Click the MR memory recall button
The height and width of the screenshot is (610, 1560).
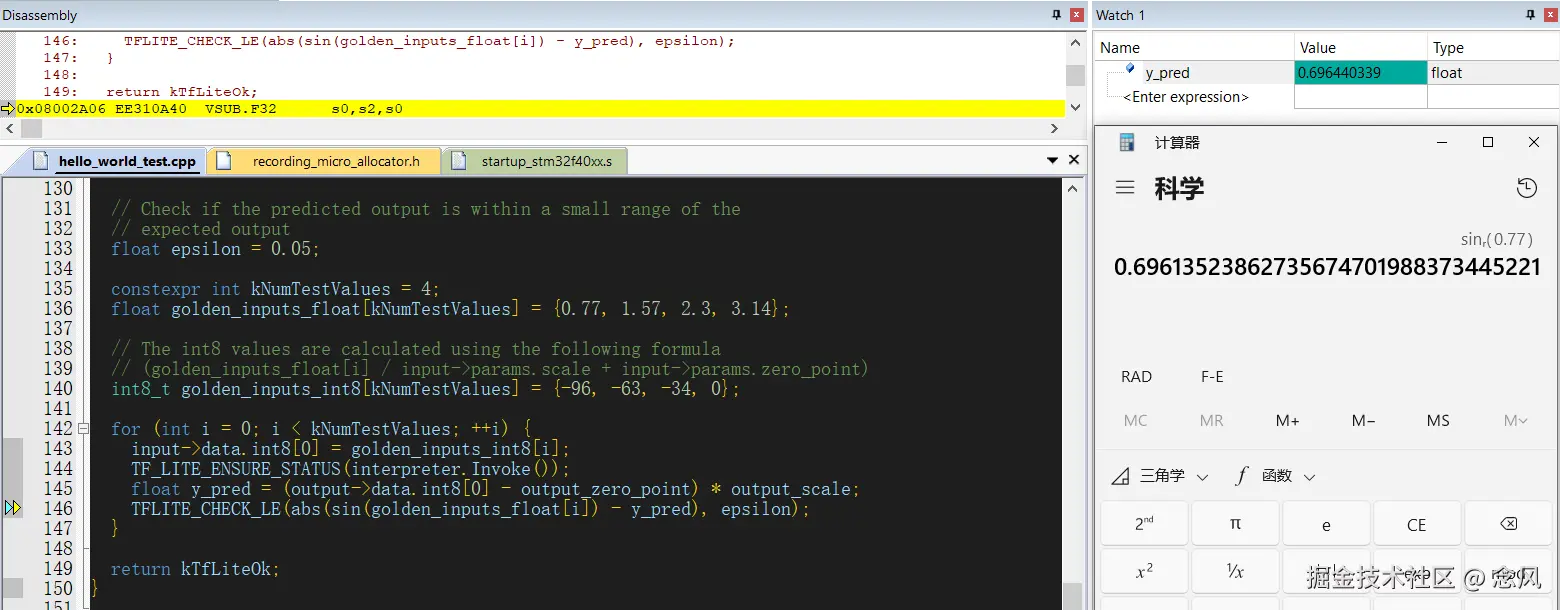click(x=1212, y=421)
